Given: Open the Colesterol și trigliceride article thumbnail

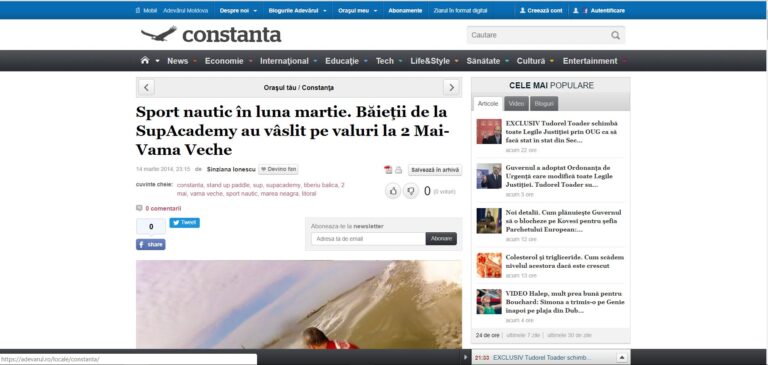Looking at the screenshot, I should [489, 265].
